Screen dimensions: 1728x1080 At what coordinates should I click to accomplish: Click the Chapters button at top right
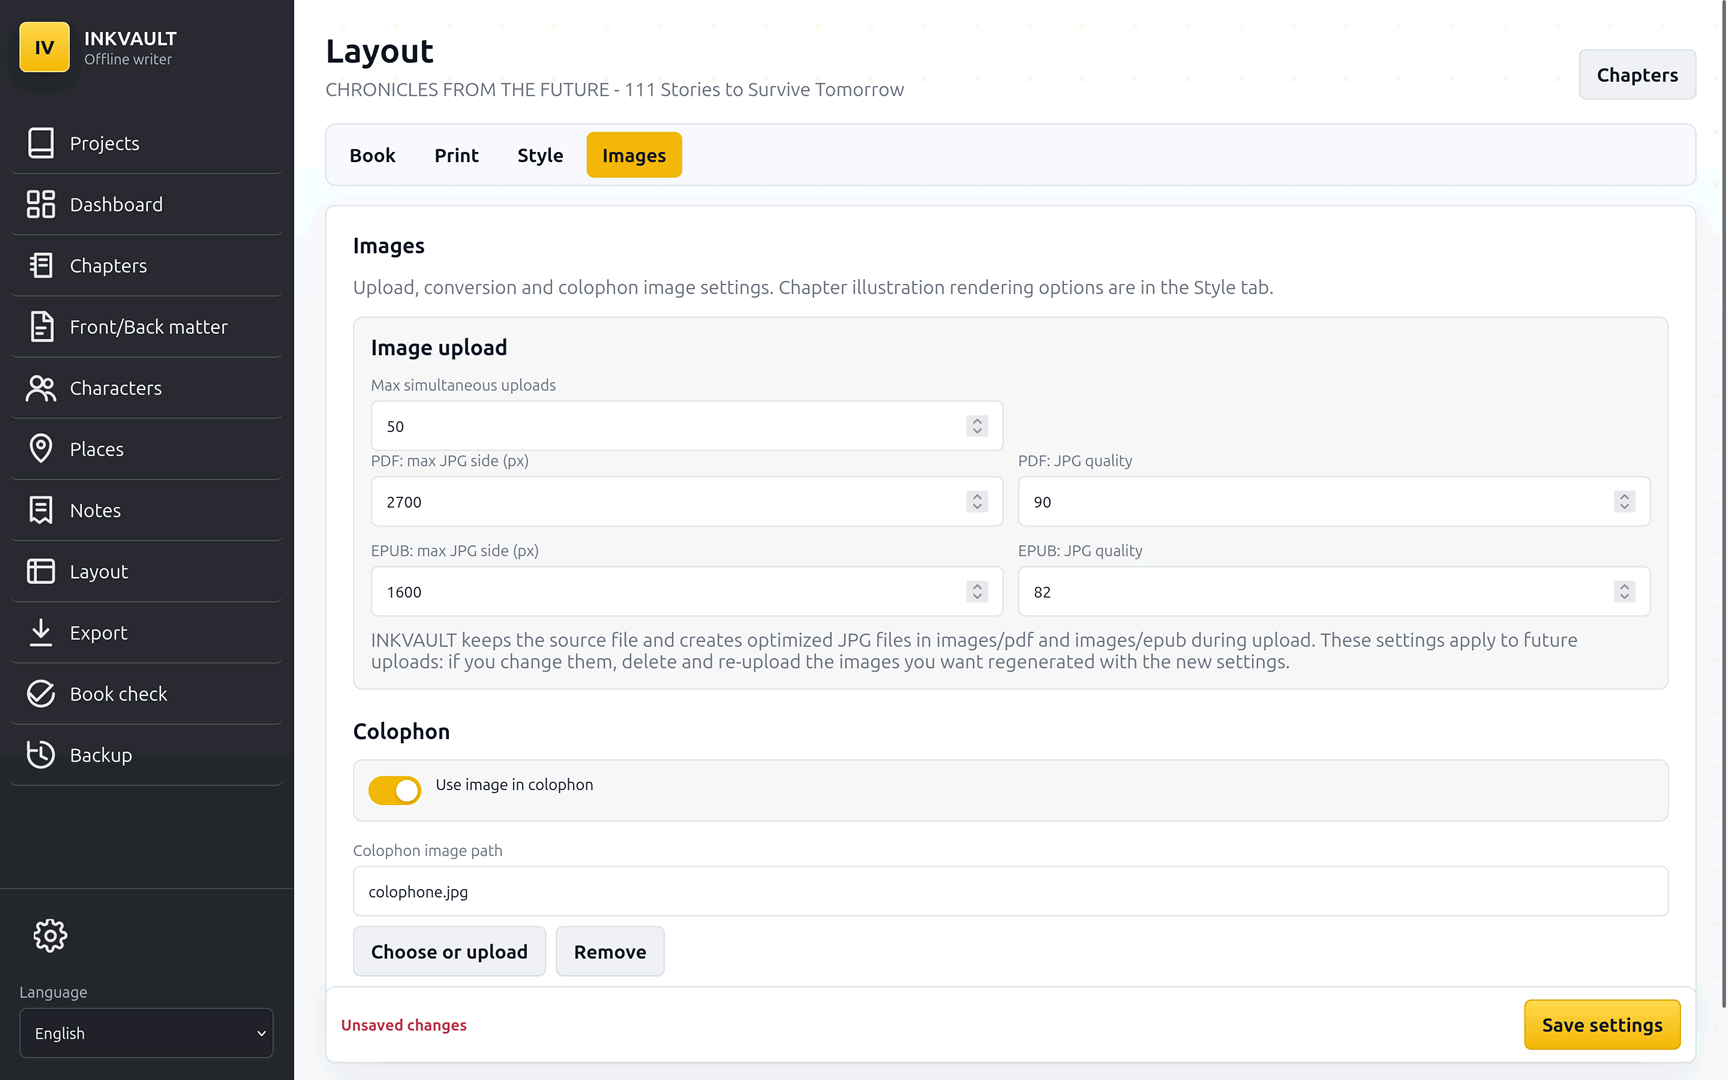point(1637,75)
